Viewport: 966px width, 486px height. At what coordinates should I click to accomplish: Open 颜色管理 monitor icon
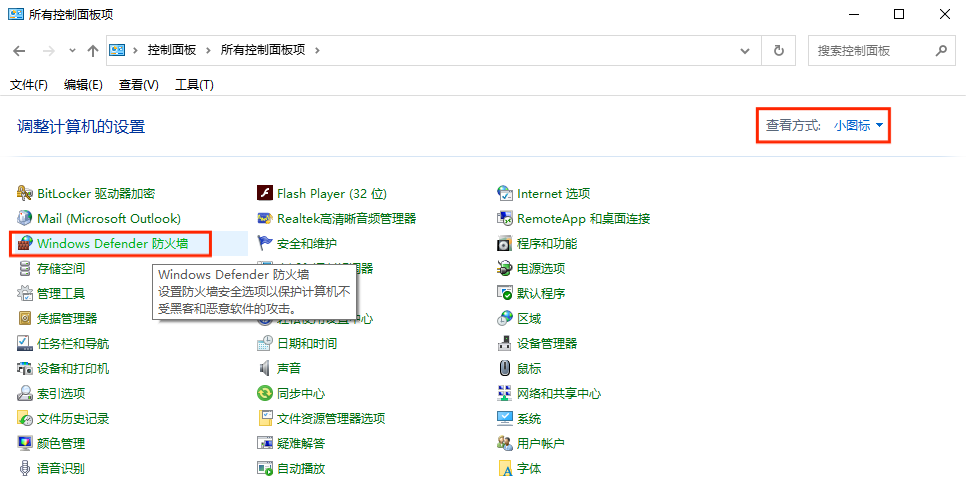pos(25,443)
